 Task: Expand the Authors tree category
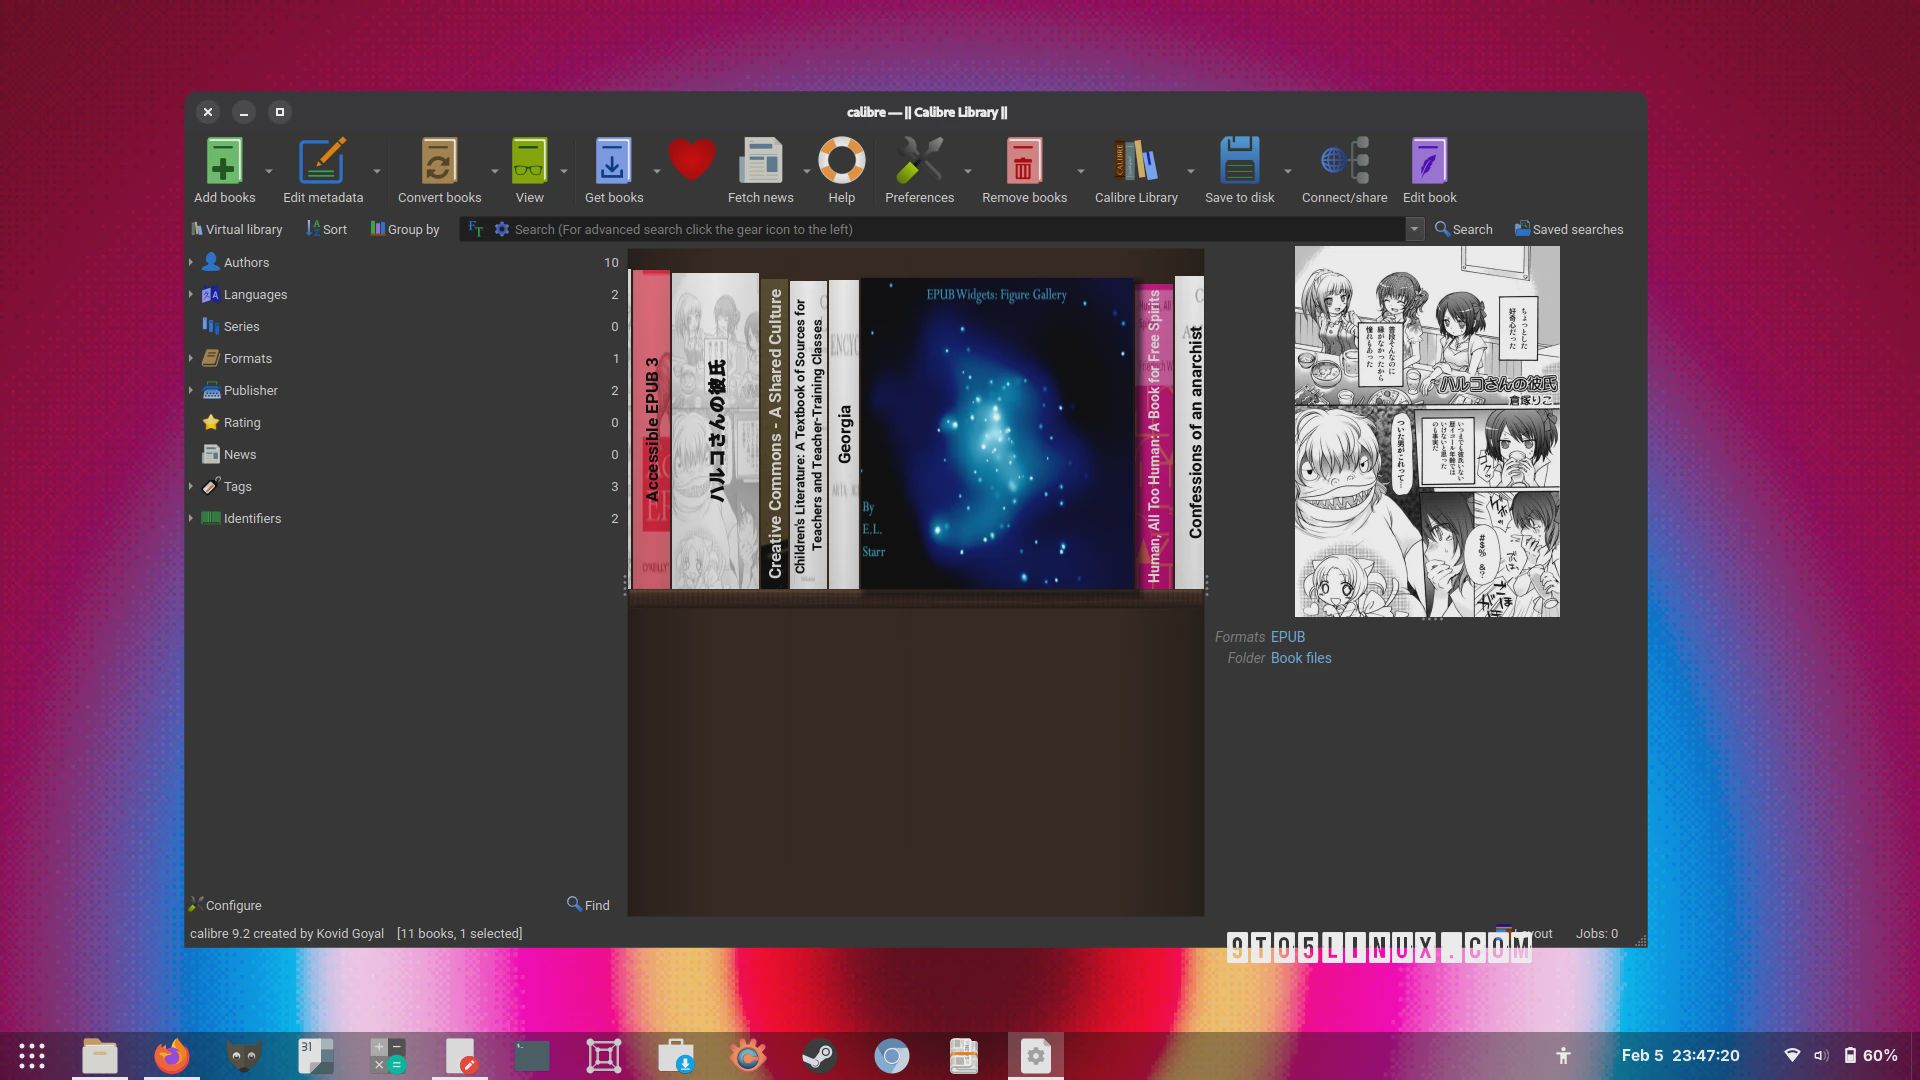(191, 262)
